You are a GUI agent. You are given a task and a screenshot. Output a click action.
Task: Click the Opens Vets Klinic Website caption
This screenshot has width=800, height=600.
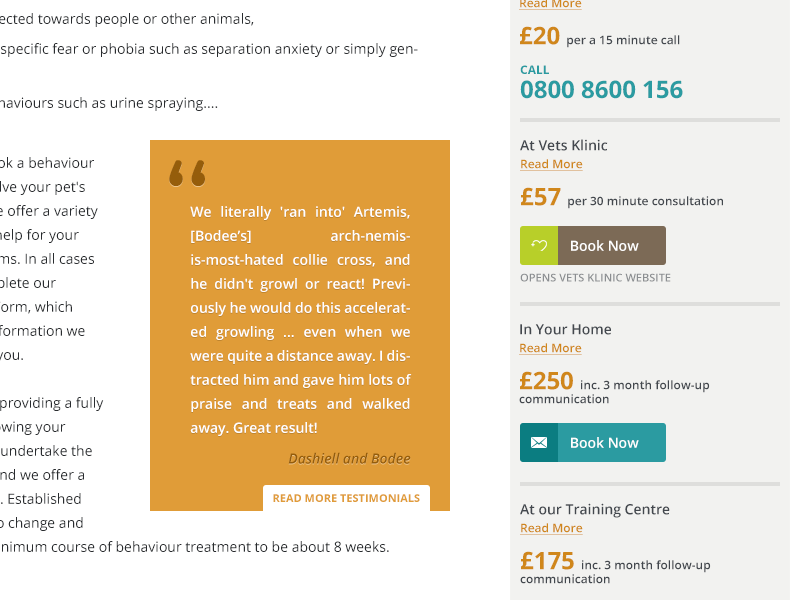(x=595, y=278)
